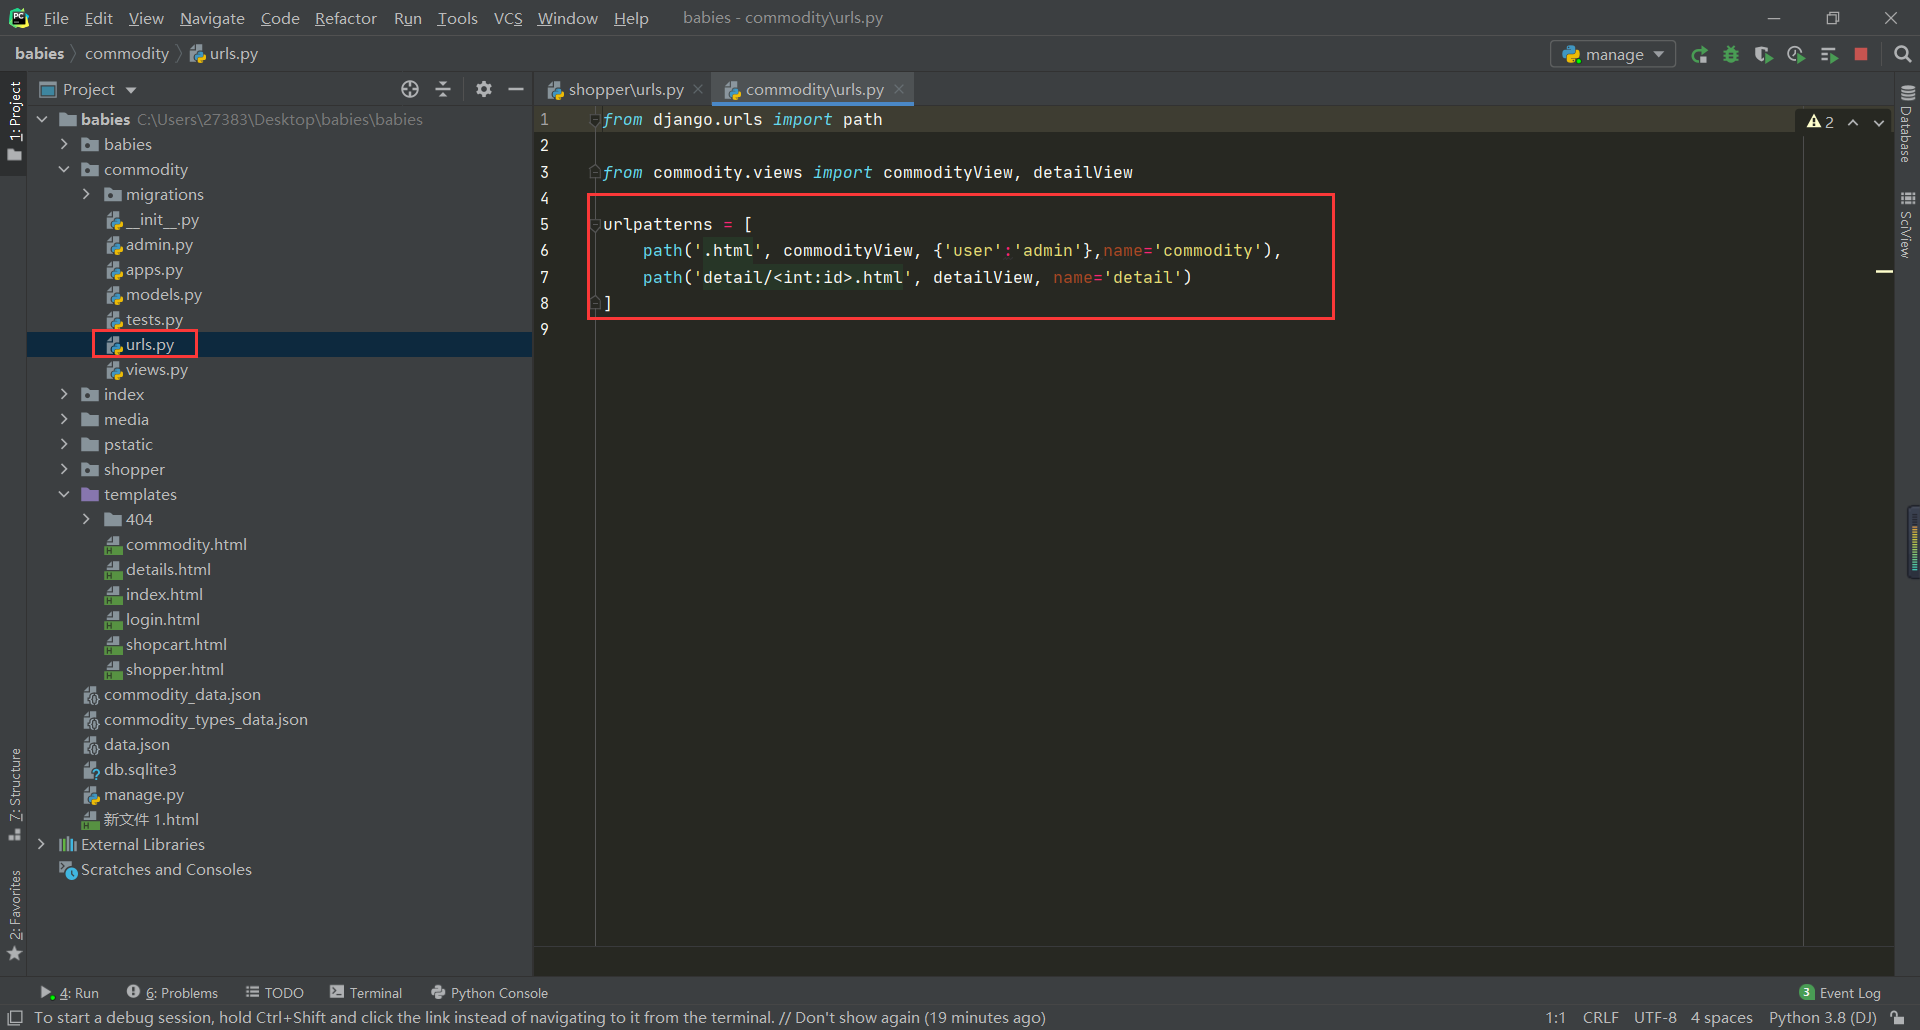Click commodity in the breadcrumb bar

(127, 54)
